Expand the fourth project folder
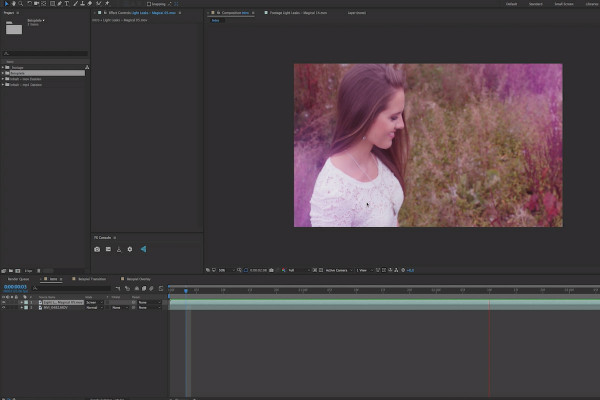 point(3,85)
